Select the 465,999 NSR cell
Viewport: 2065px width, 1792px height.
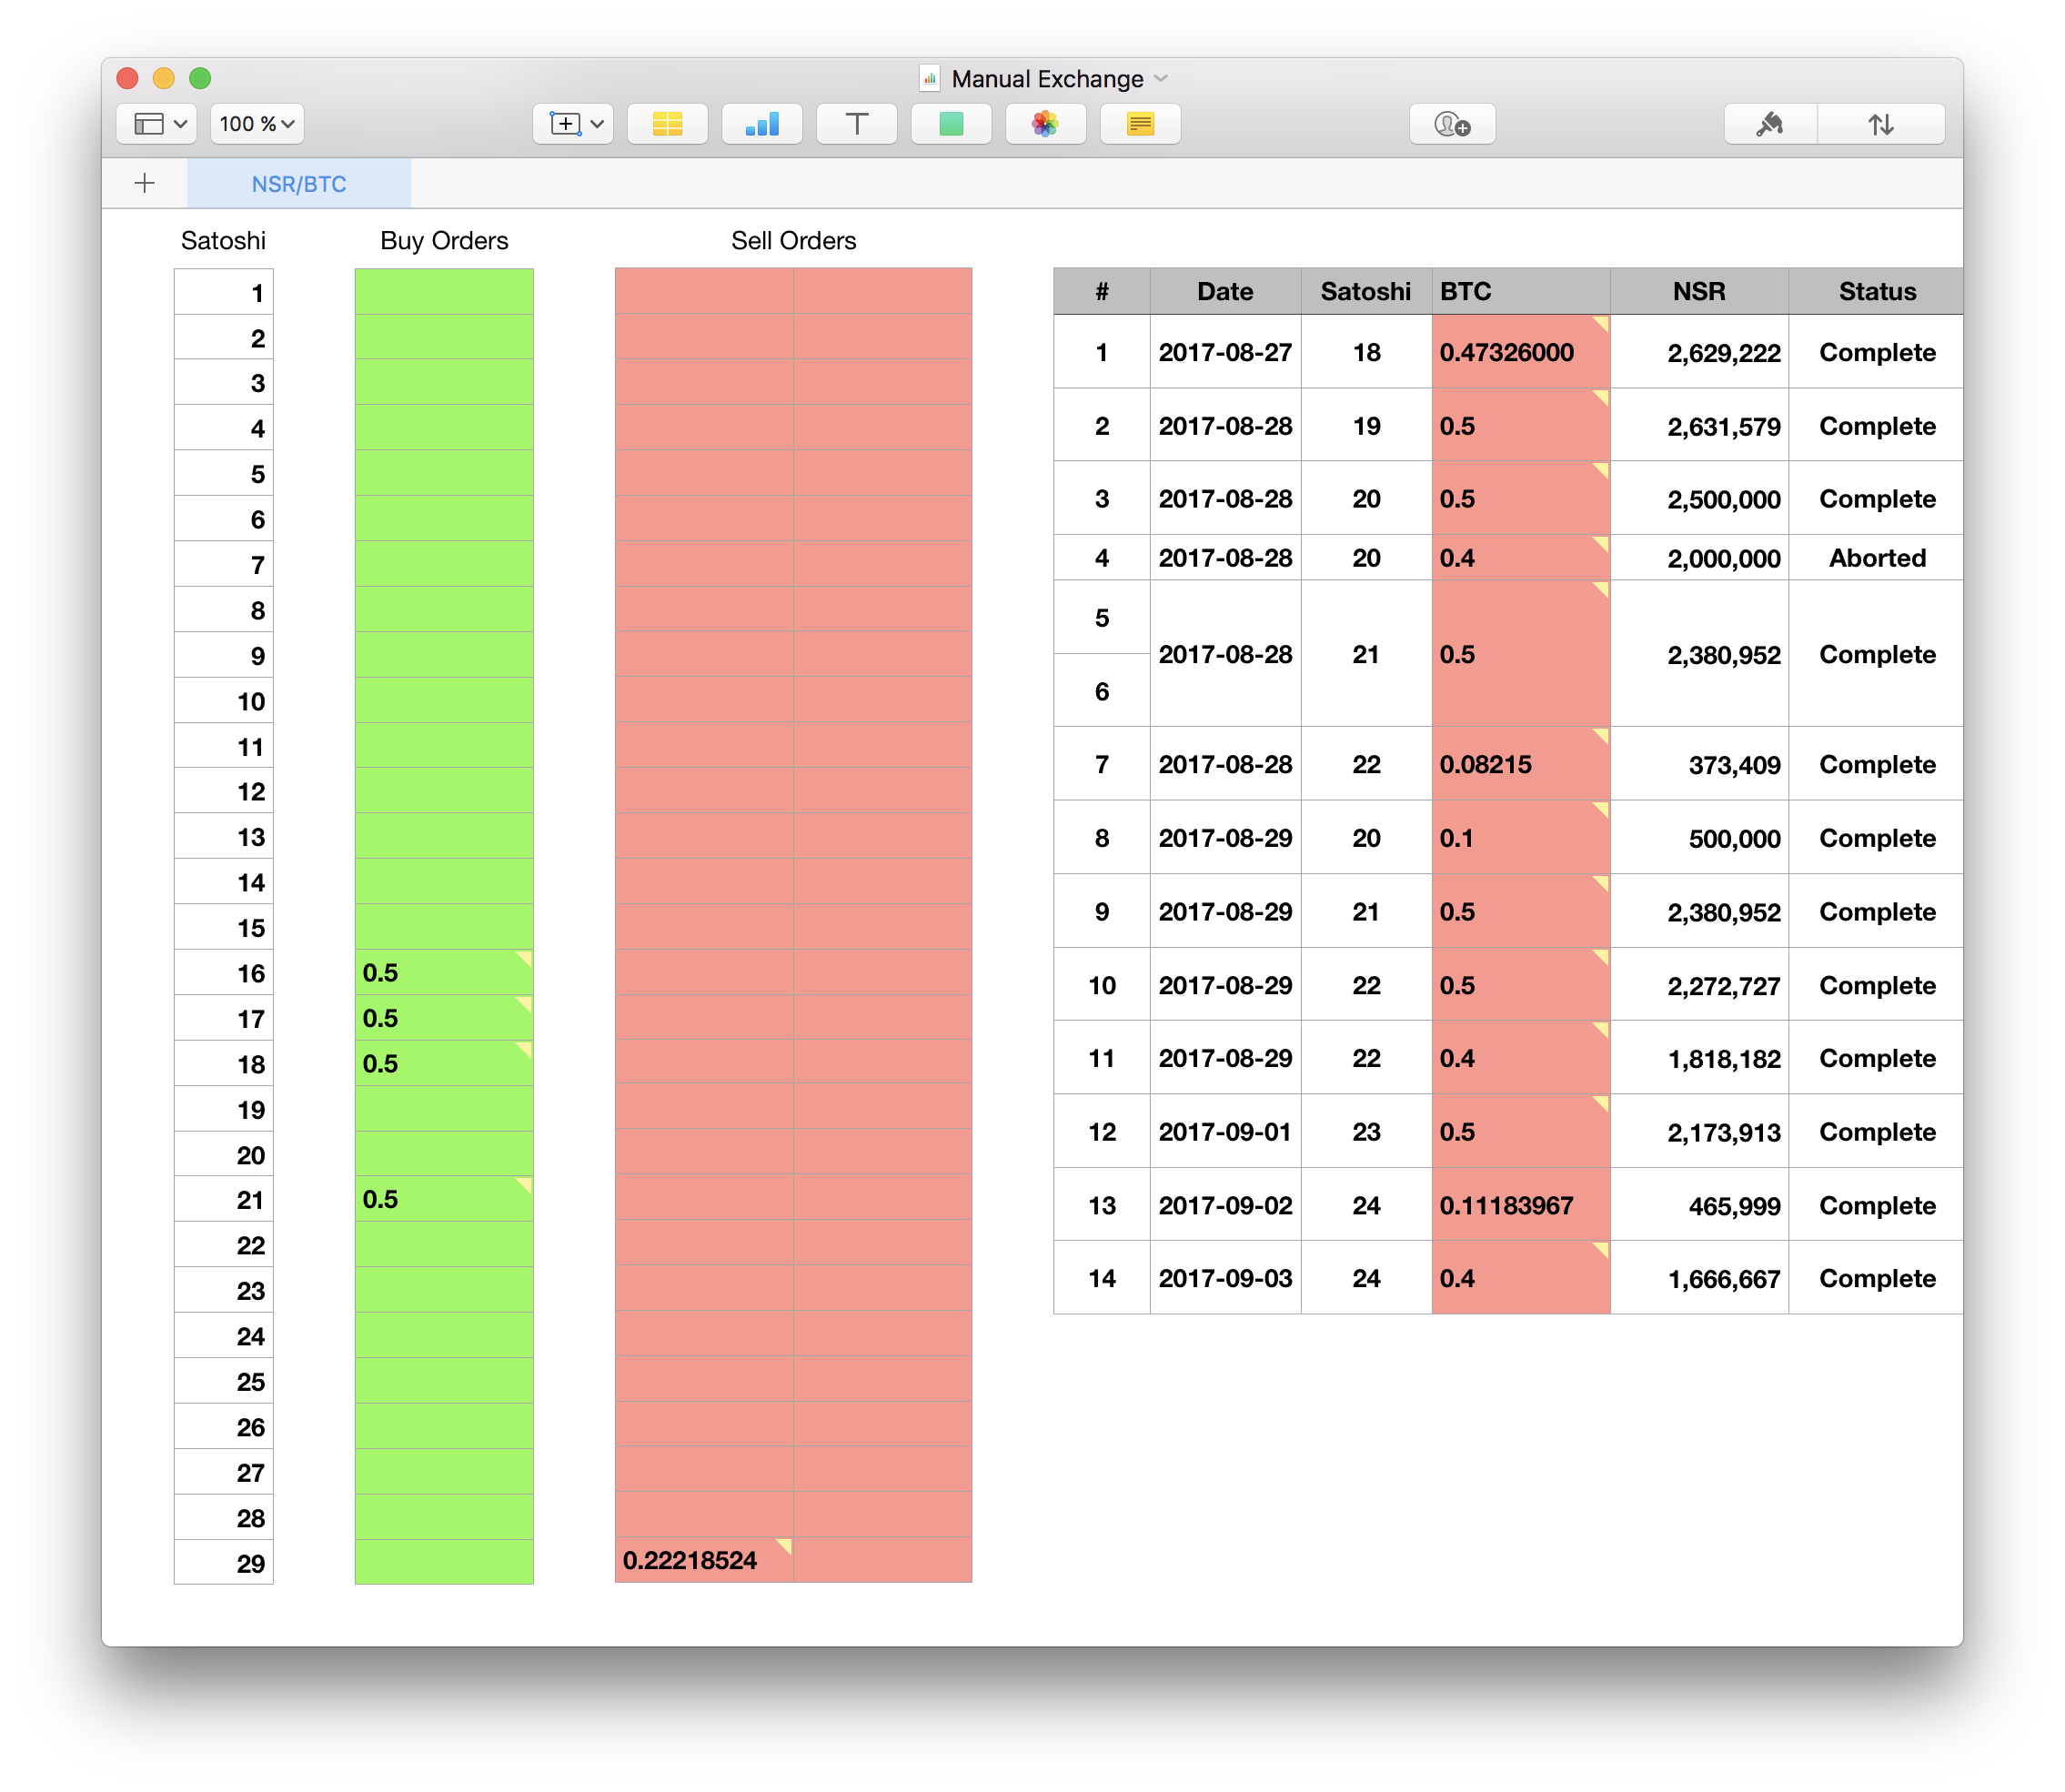pos(1699,1206)
